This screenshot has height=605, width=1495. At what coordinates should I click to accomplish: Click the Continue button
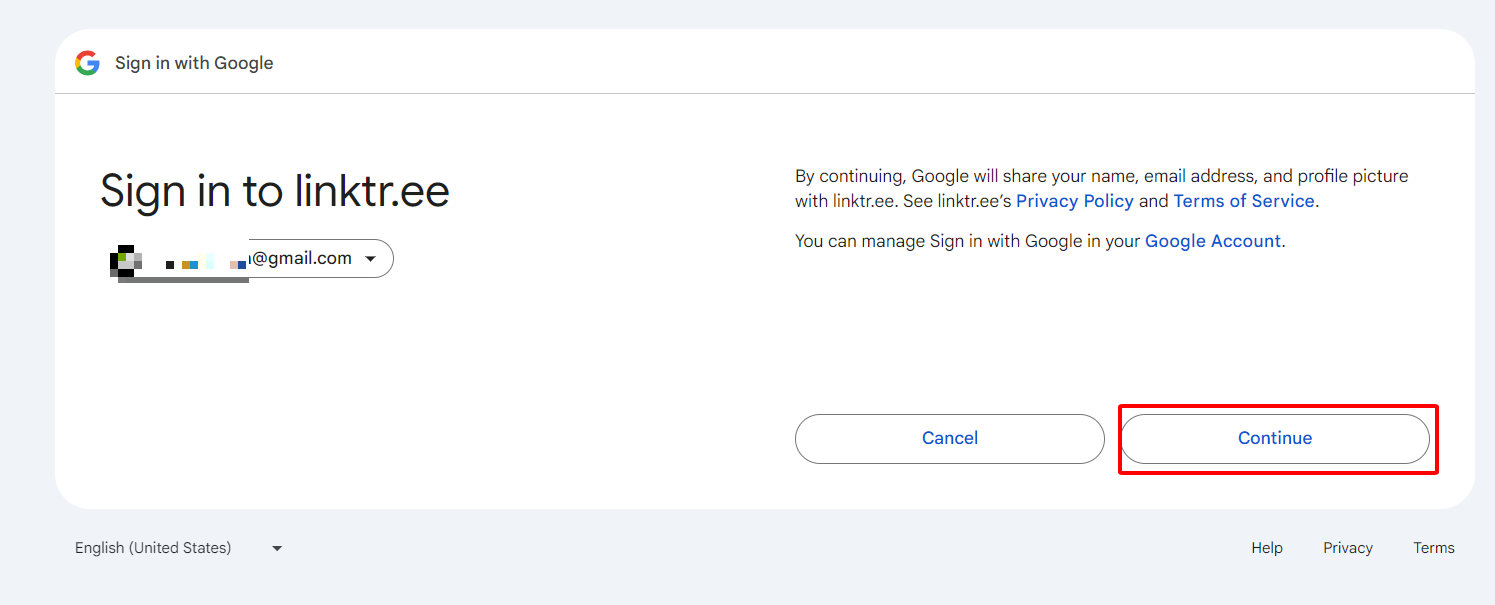pos(1274,438)
